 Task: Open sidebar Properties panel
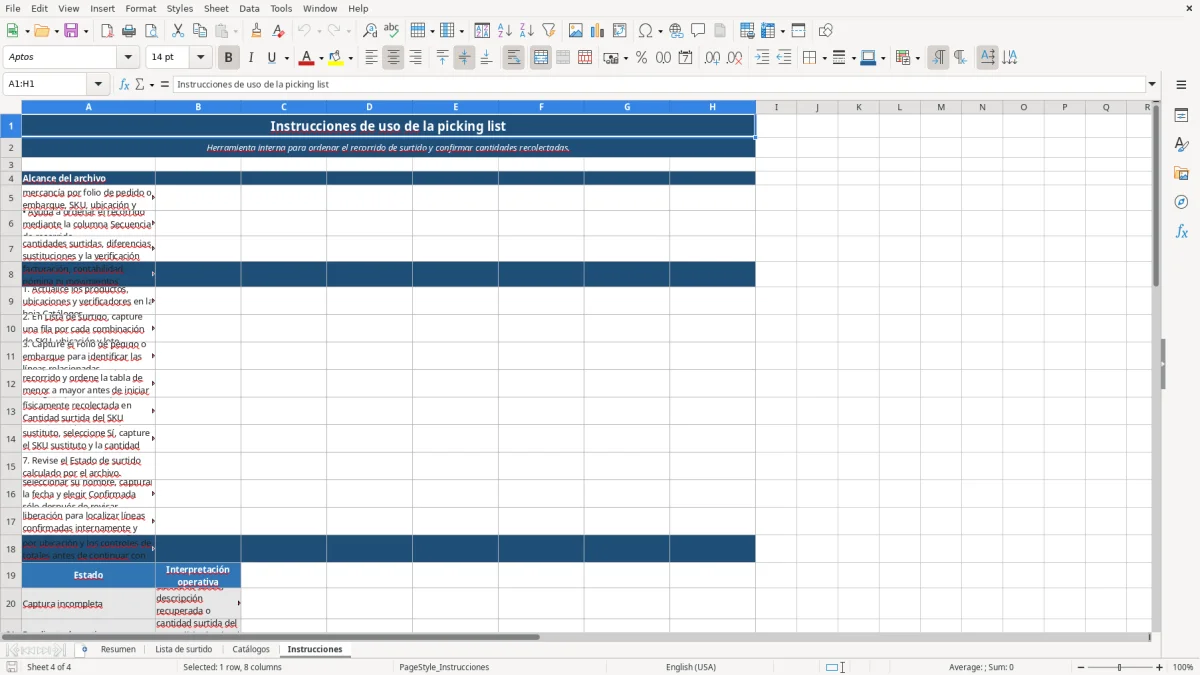(1181, 115)
